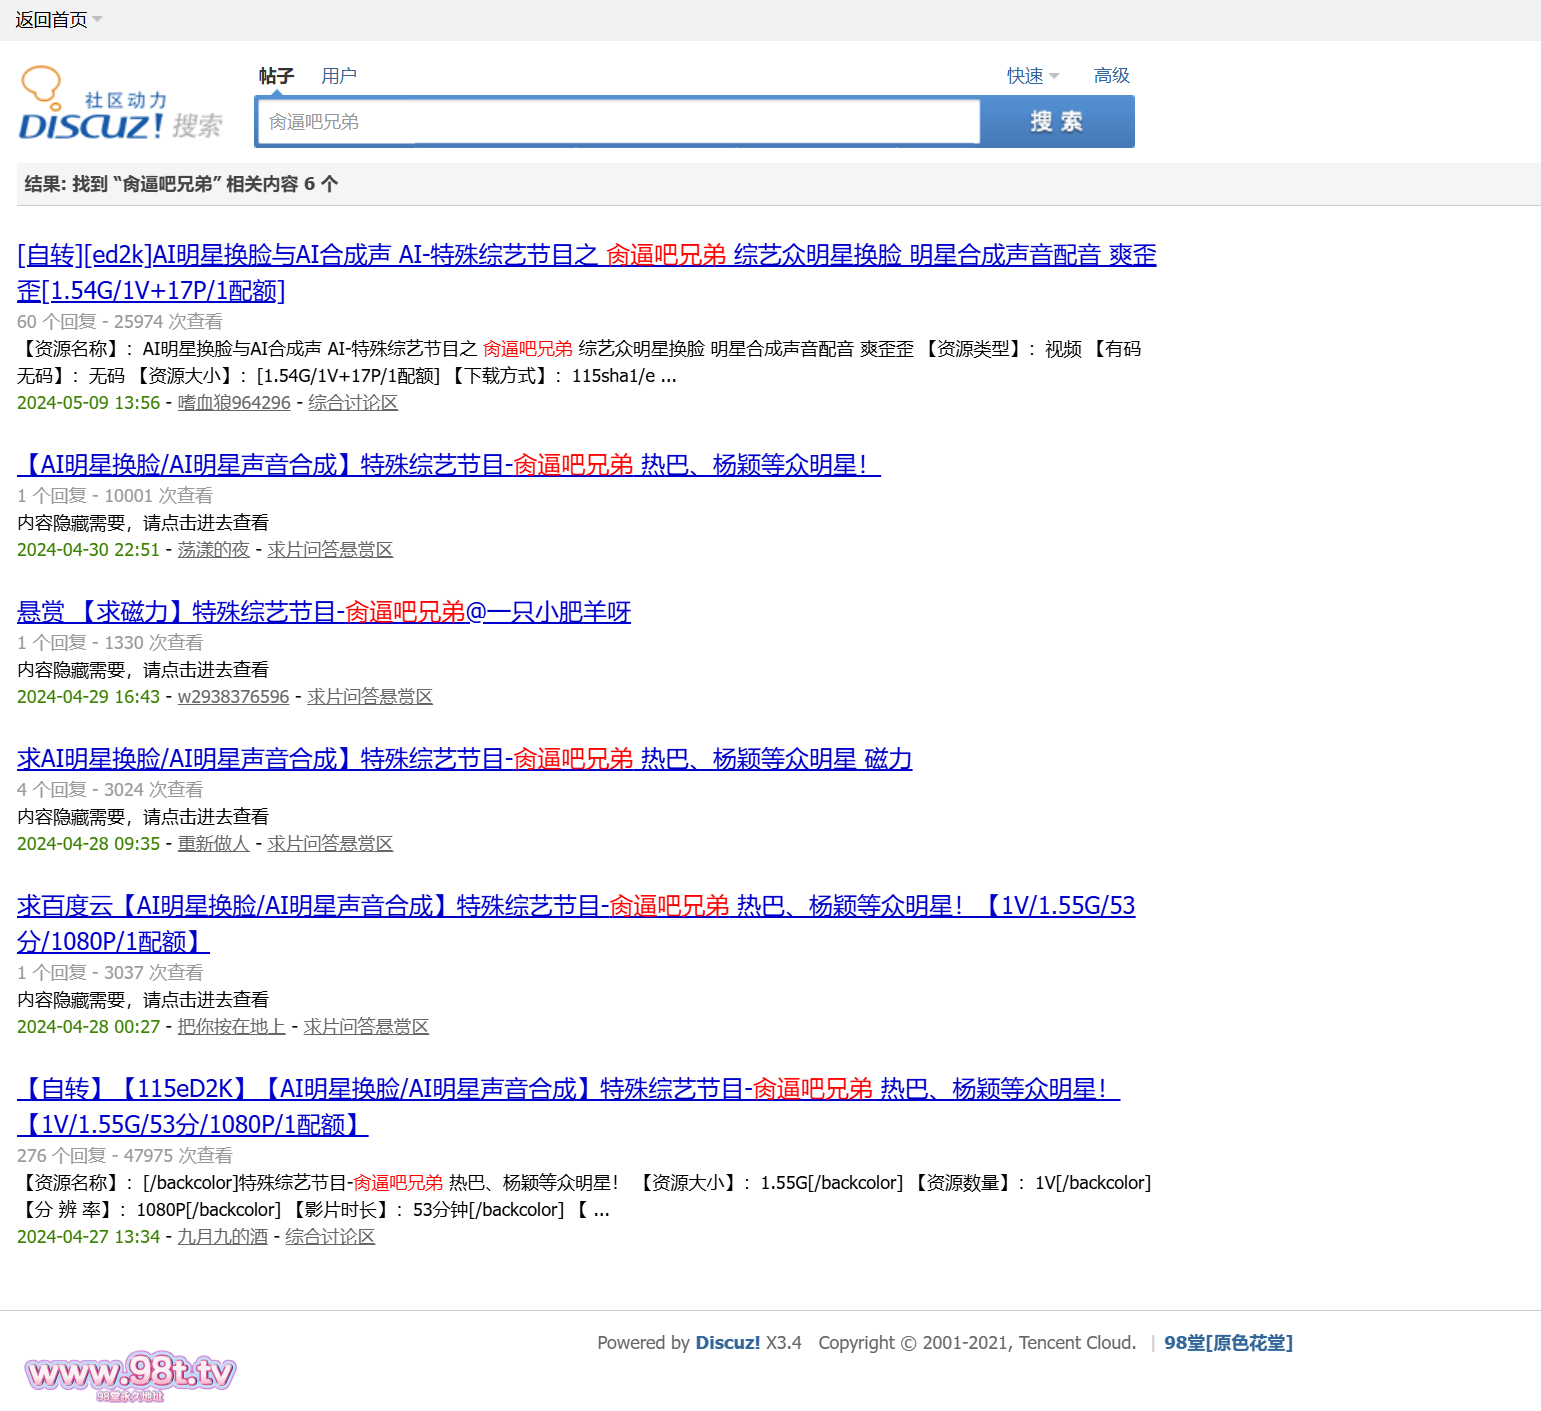This screenshot has width=1541, height=1411.
Task: Switch to the 用户 search tab
Action: pyautogui.click(x=339, y=76)
